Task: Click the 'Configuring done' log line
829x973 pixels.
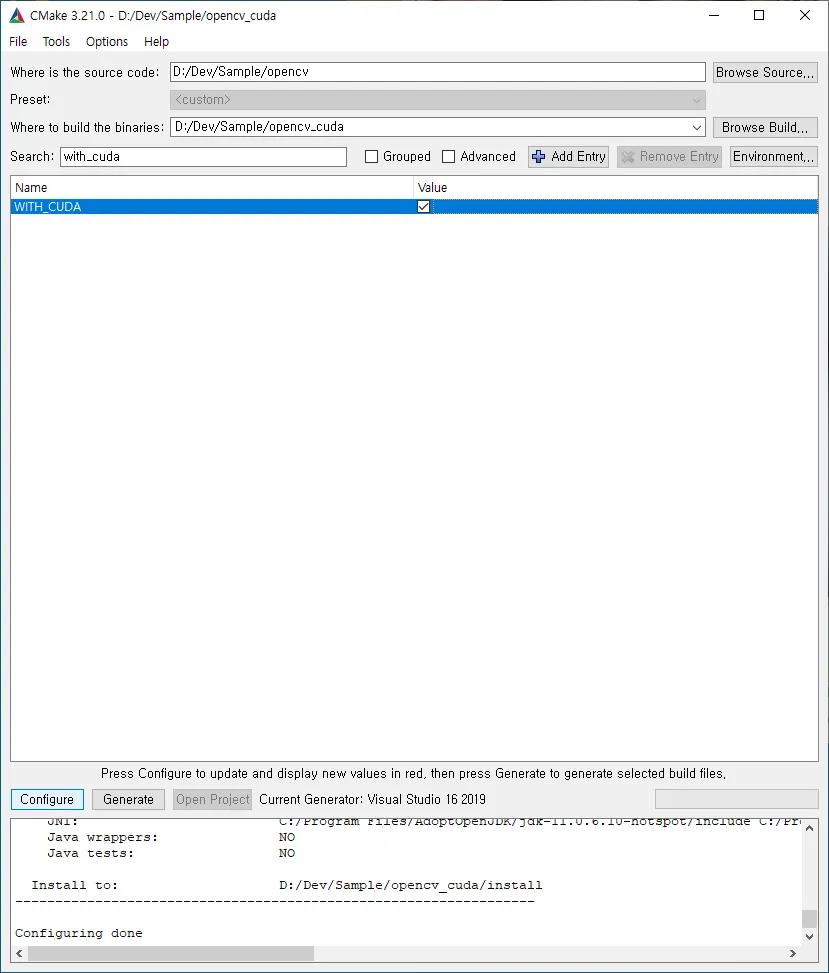Action: 79,933
